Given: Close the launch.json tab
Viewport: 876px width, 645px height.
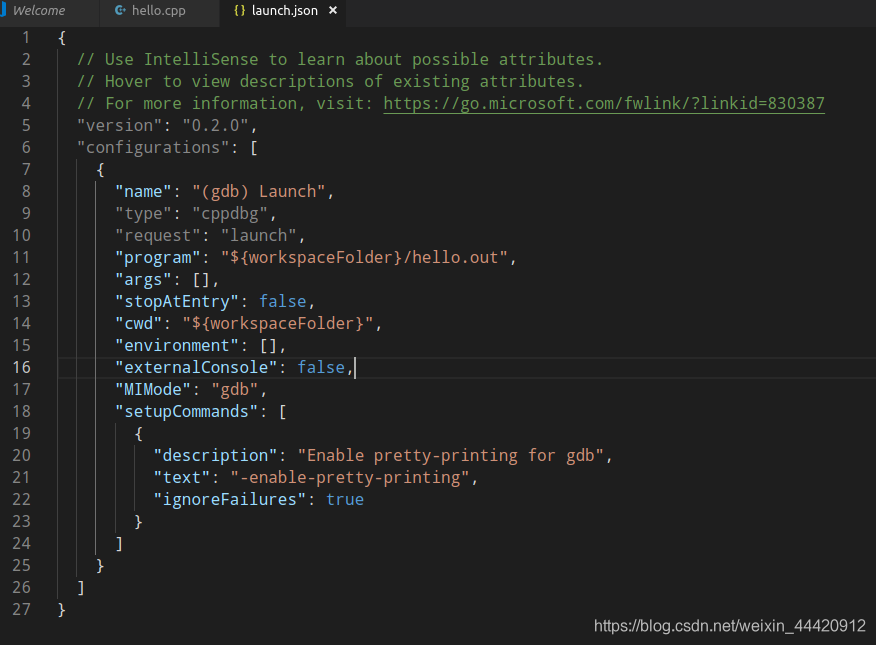Looking at the screenshot, I should (x=333, y=10).
